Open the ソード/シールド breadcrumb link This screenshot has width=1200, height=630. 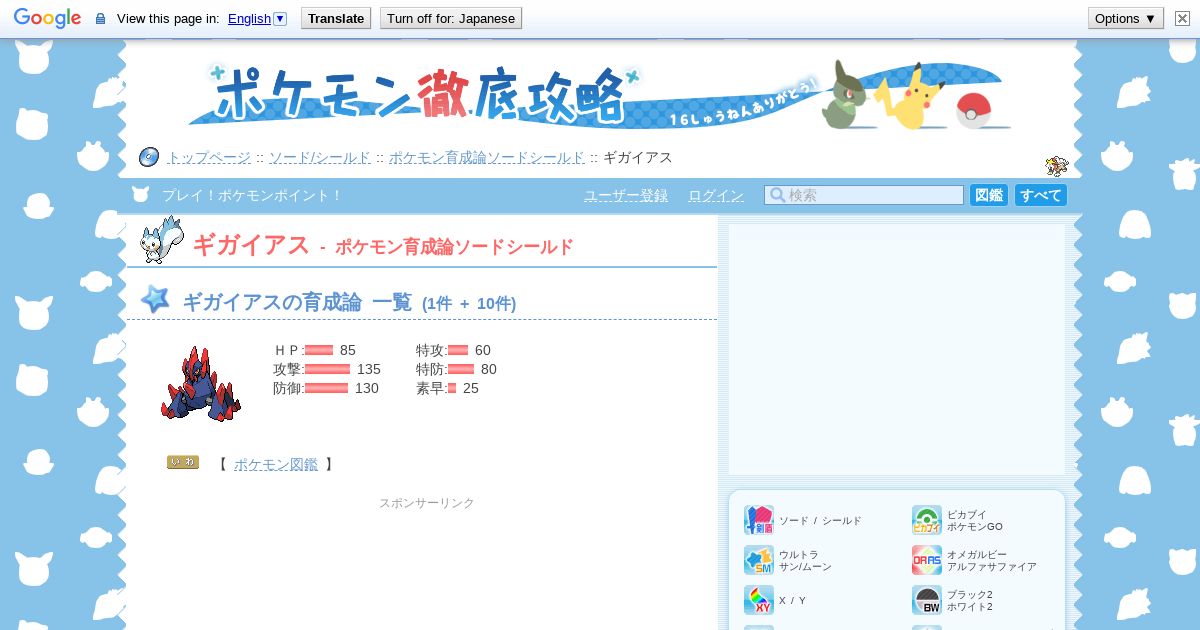click(x=319, y=157)
